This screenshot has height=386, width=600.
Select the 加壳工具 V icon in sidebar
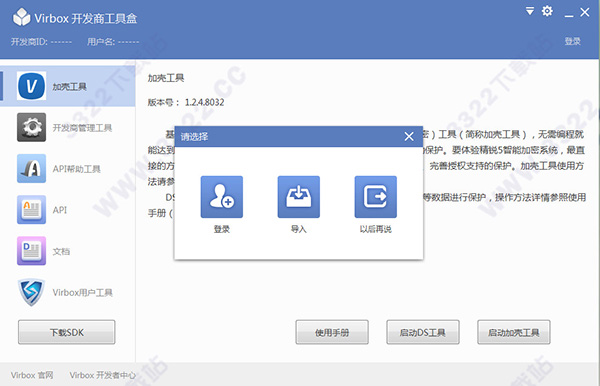(x=31, y=86)
